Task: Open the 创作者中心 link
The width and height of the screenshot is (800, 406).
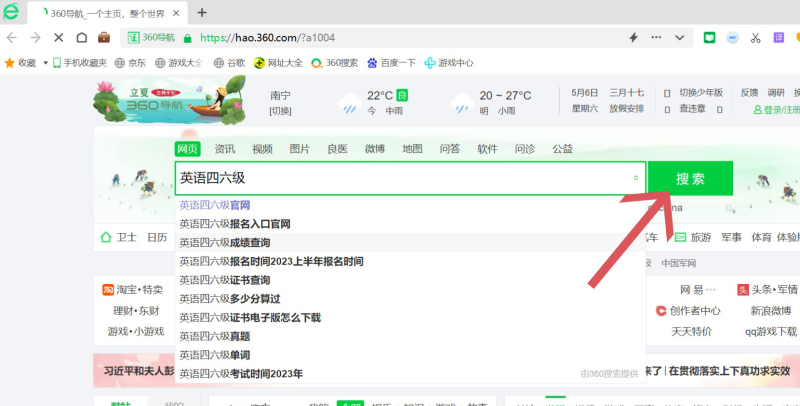Action: (688, 311)
